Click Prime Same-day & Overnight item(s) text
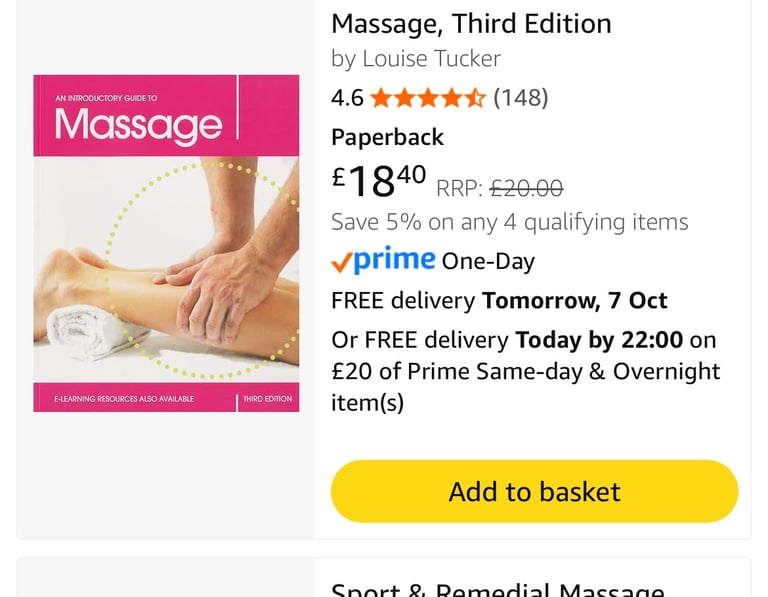Image resolution: width=768 pixels, height=597 pixels. pos(526,387)
